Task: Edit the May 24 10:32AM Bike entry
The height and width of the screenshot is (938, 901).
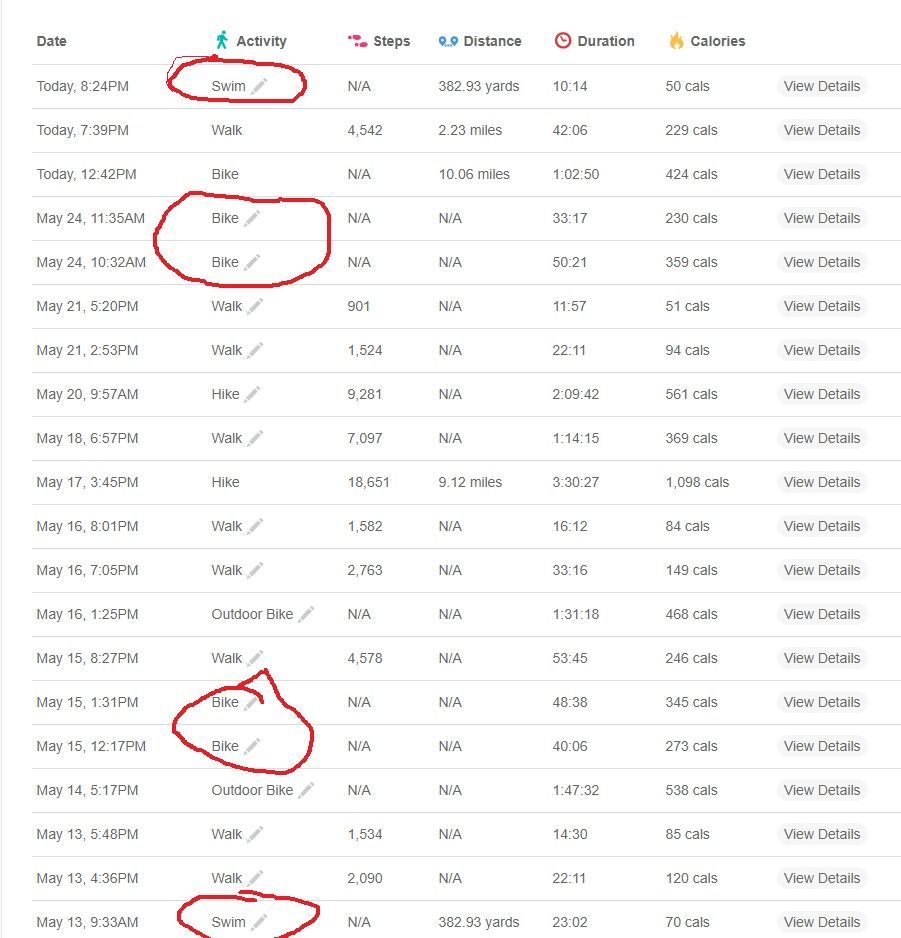Action: [252, 262]
